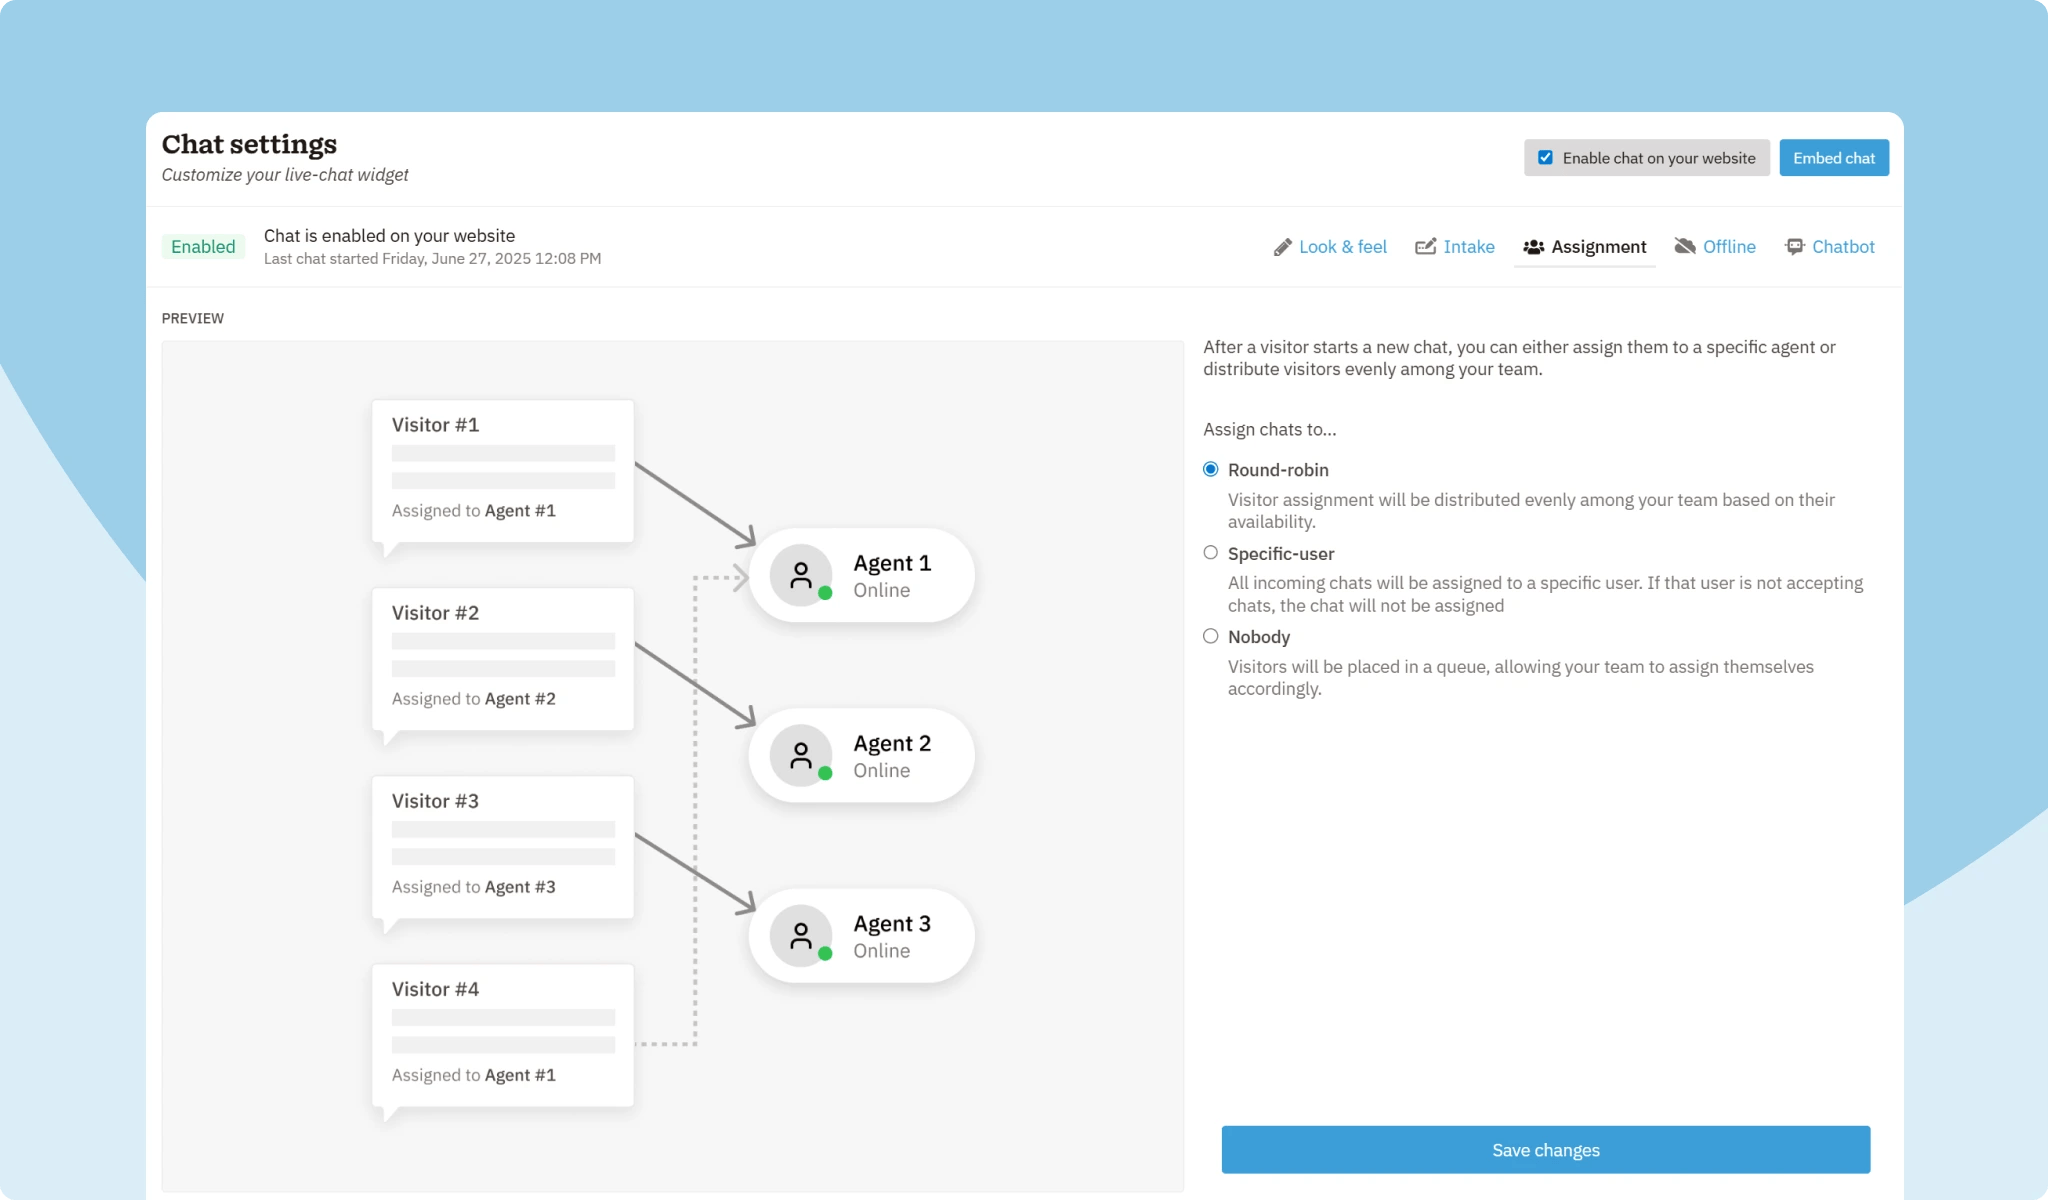The width and height of the screenshot is (2048, 1200).
Task: Click the Save changes button
Action: coord(1544,1149)
